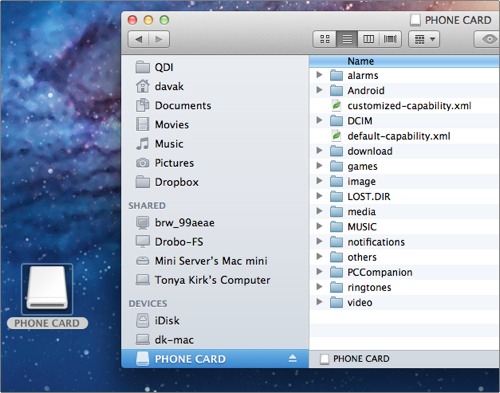Click the ringtones folder name
Screen dimensions: 500x393
[x=369, y=288]
